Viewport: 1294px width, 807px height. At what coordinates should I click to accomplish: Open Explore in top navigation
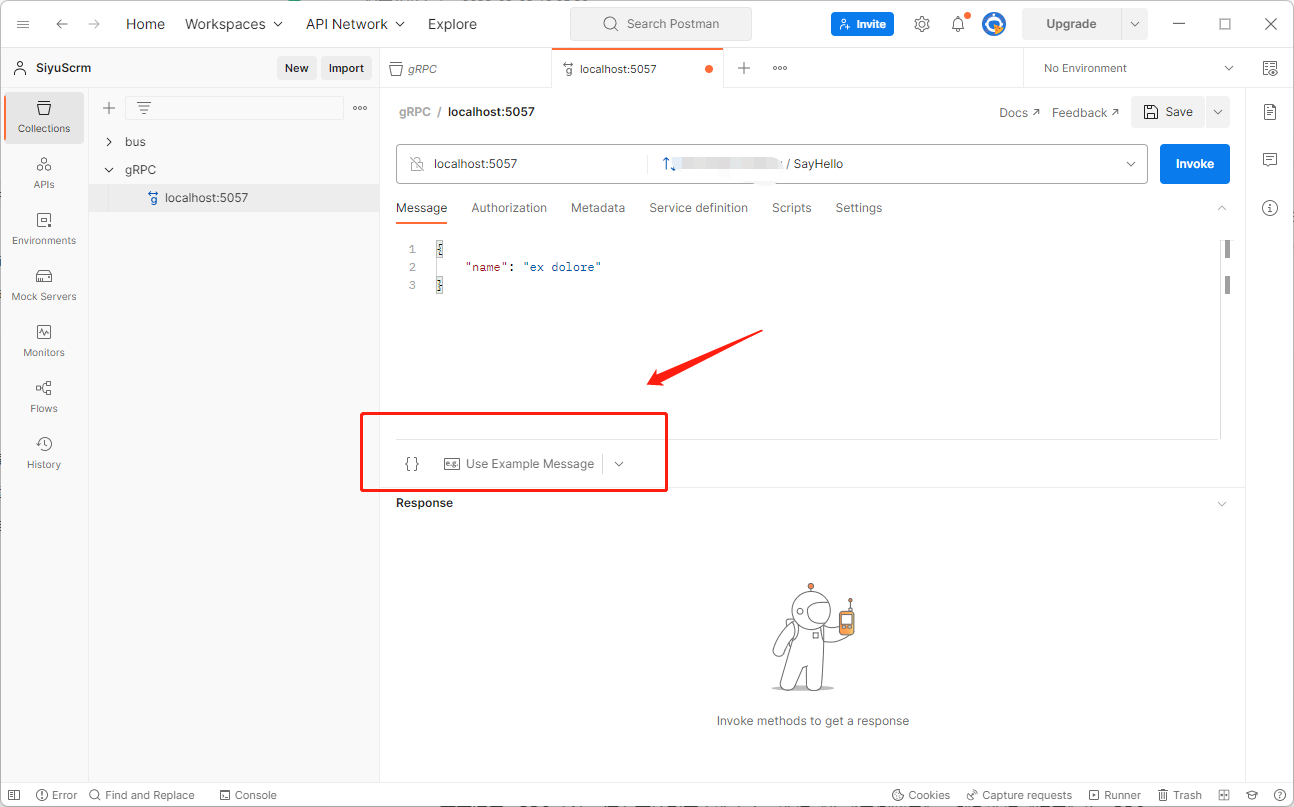point(452,24)
